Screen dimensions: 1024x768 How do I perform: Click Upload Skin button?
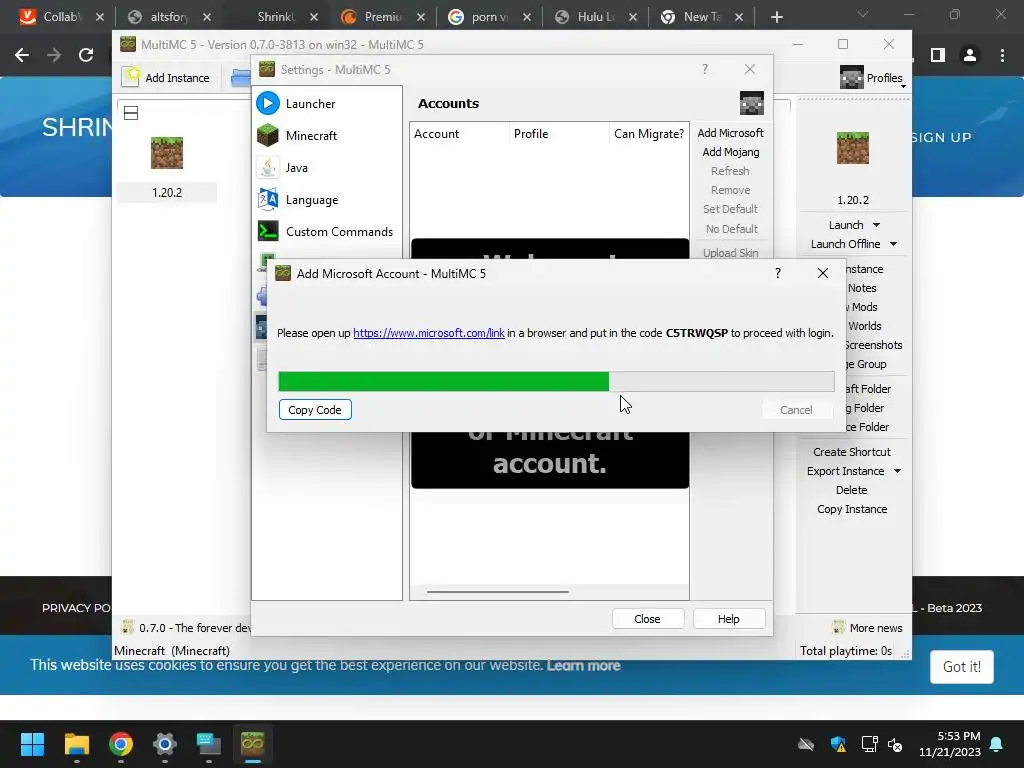coord(730,253)
